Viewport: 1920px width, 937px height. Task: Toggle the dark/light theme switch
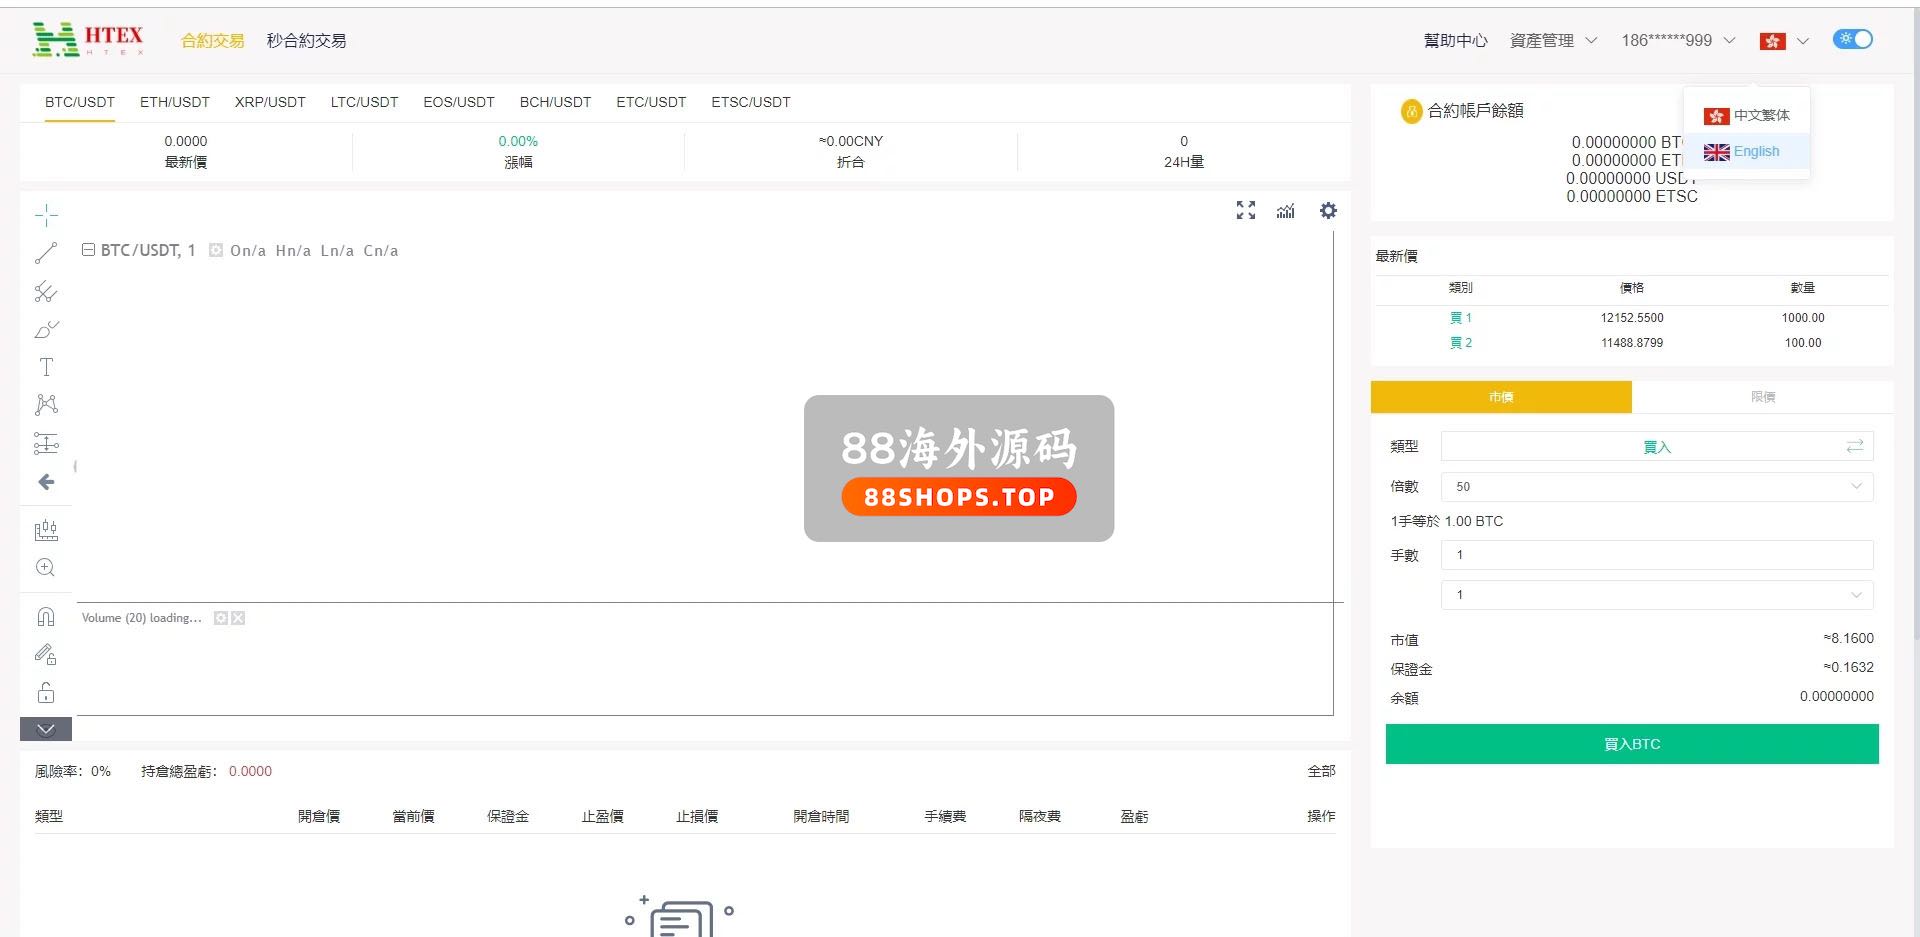pyautogui.click(x=1852, y=39)
